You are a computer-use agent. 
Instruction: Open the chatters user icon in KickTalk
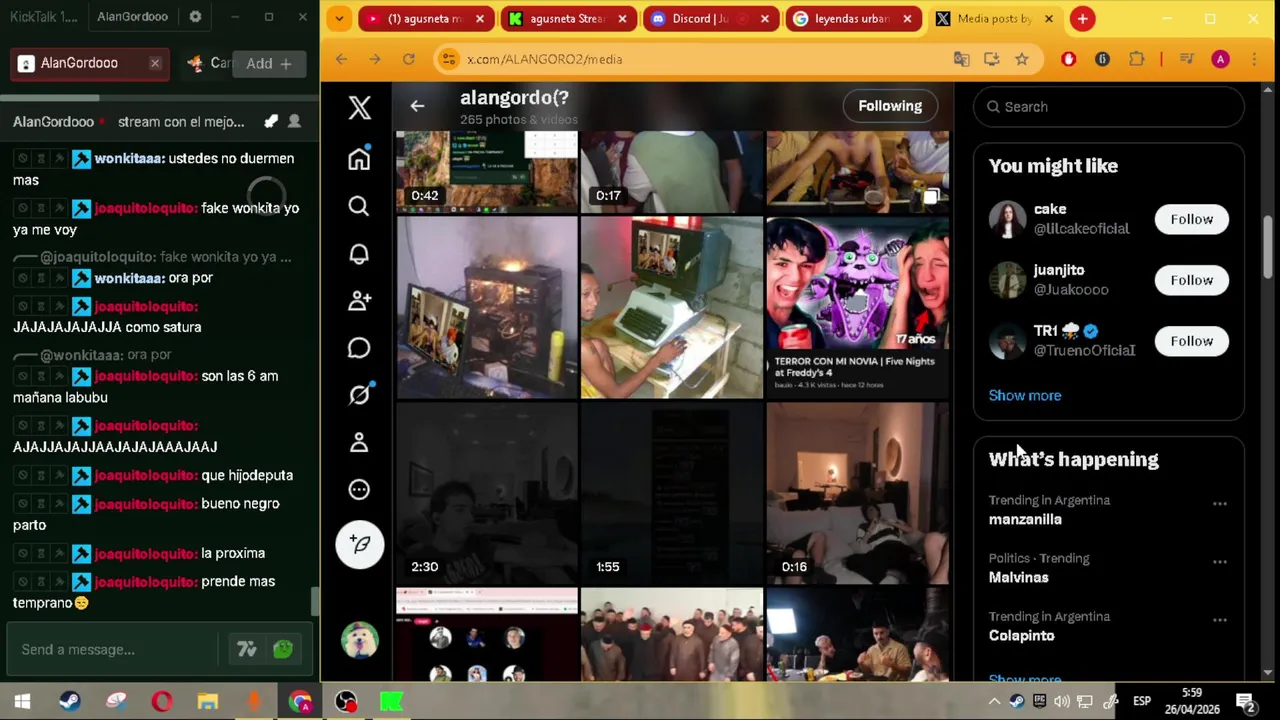(x=294, y=121)
